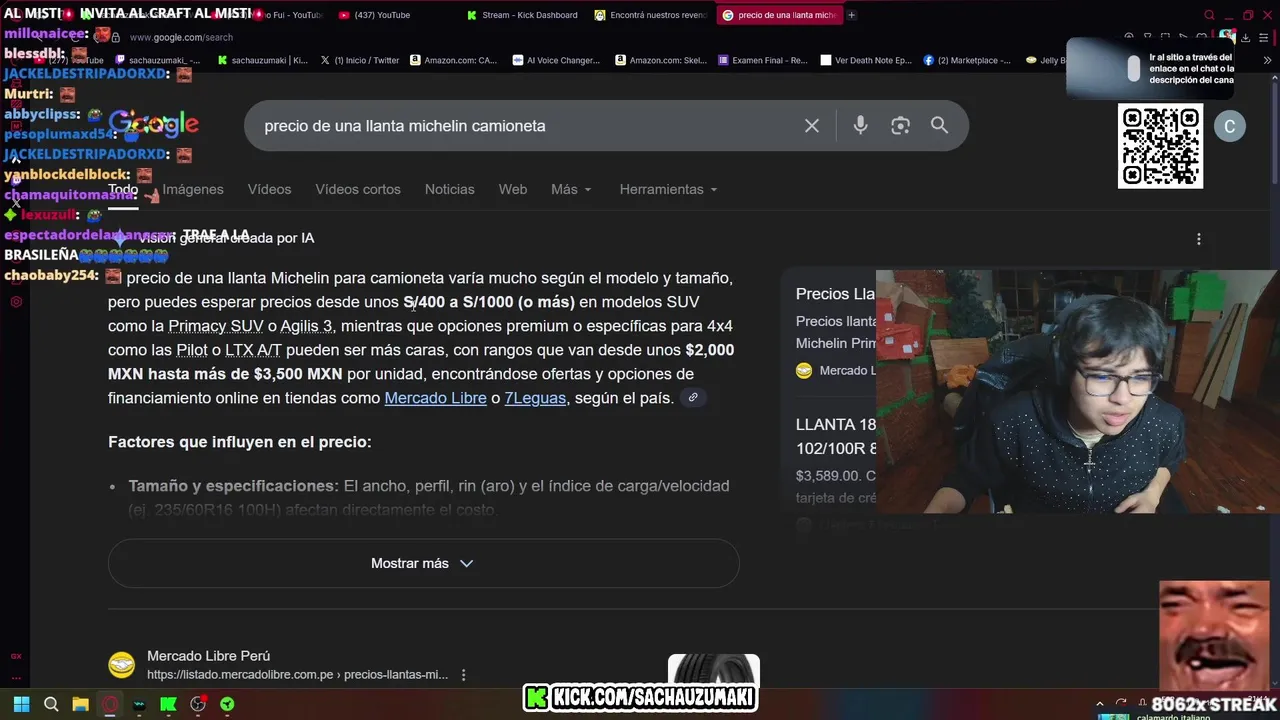Open browser downloads icon
The width and height of the screenshot is (1280, 720).
pos(1245,38)
